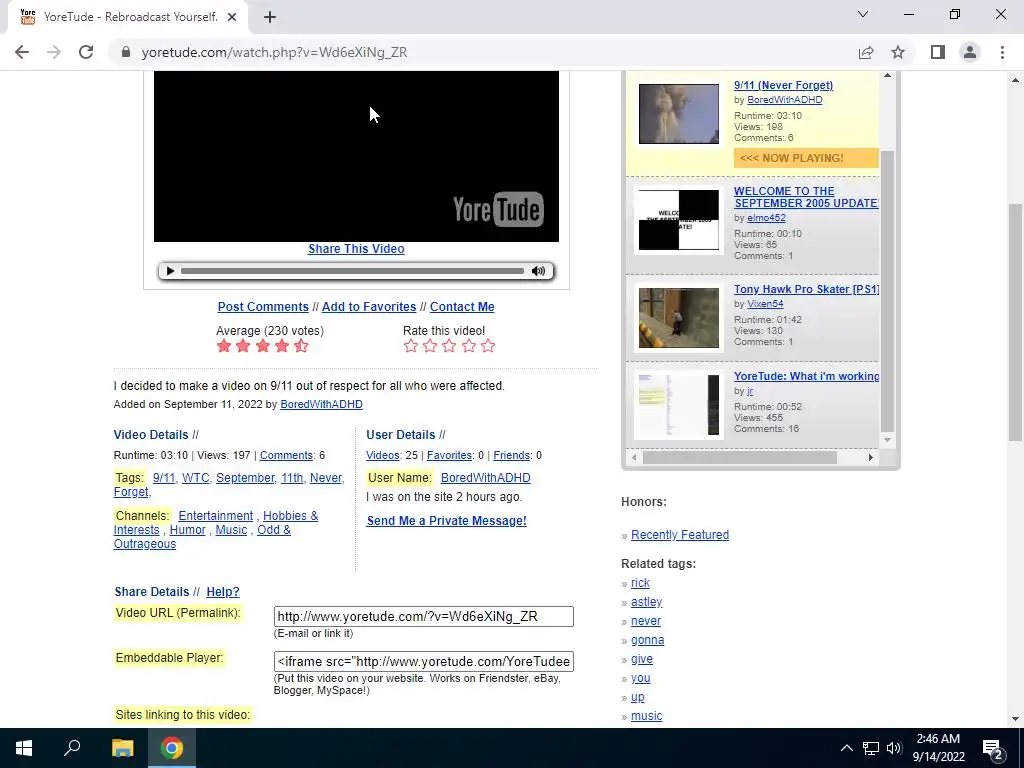Image resolution: width=1024 pixels, height=768 pixels.
Task: Play the video with the play button
Action: (x=170, y=271)
